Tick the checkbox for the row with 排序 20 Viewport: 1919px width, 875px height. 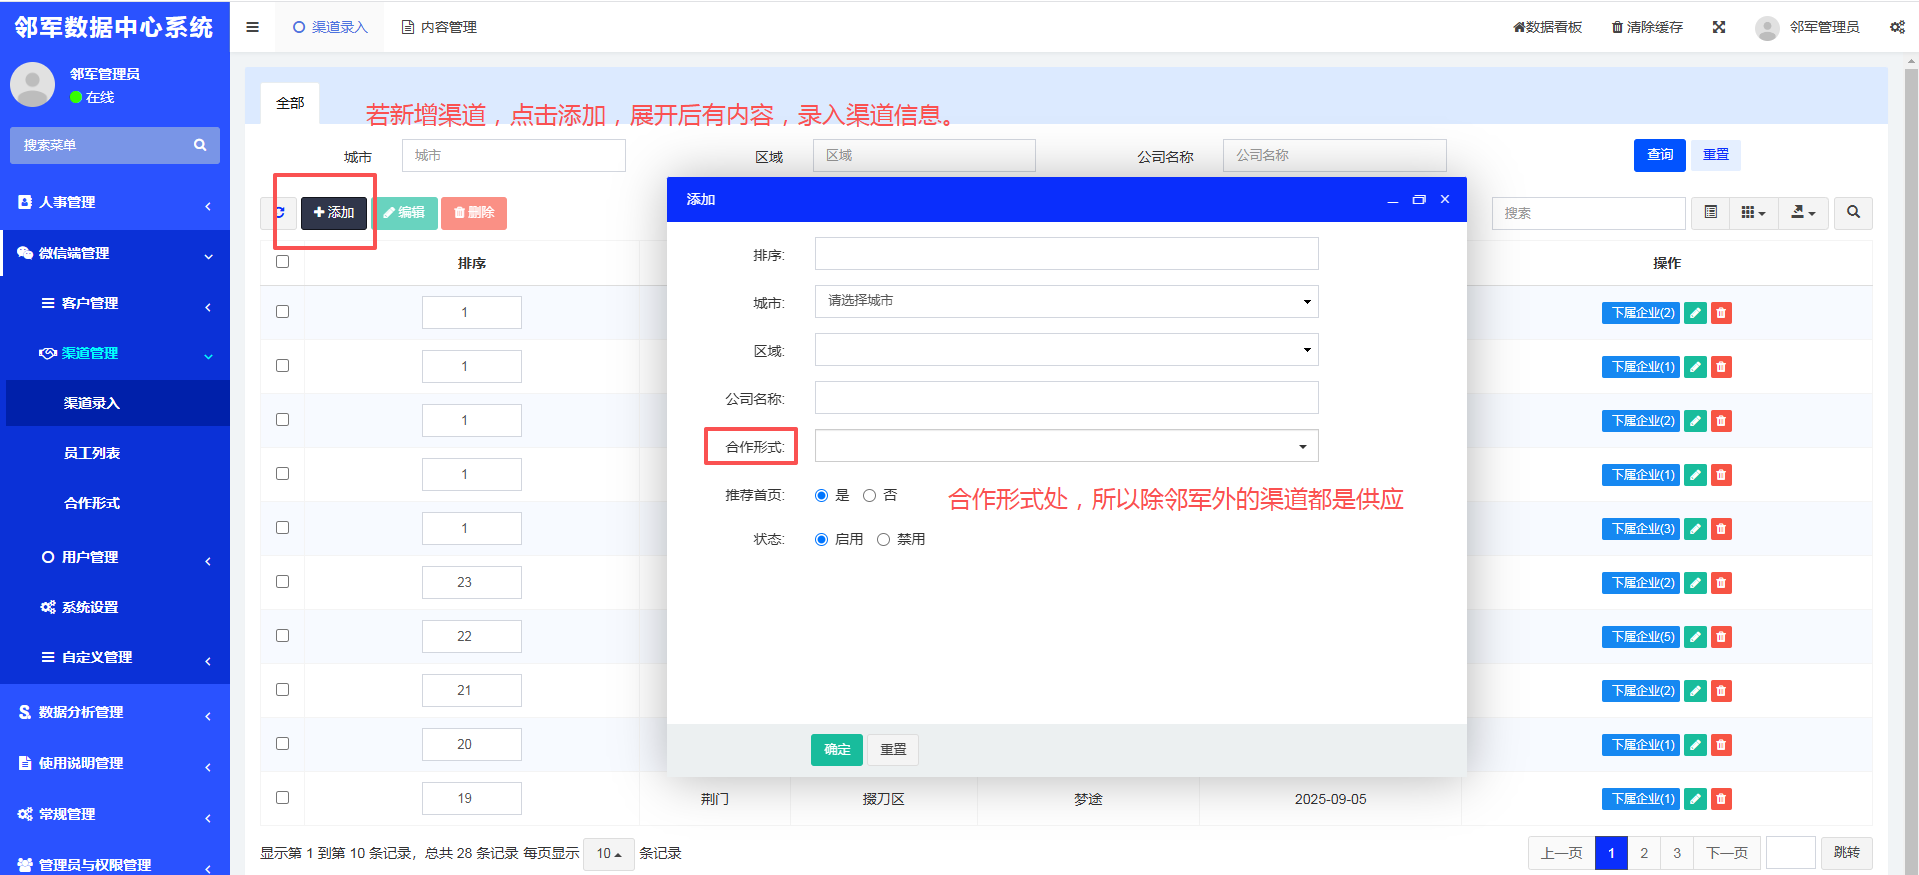tap(282, 744)
